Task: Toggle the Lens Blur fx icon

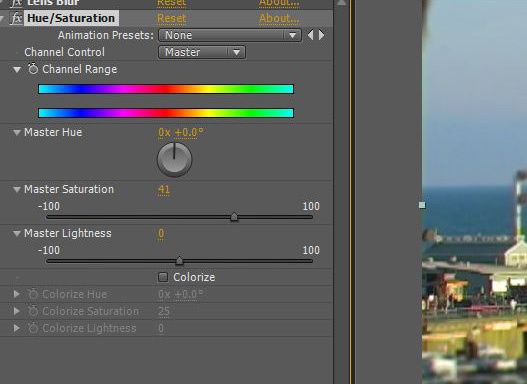Action: click(x=16, y=3)
